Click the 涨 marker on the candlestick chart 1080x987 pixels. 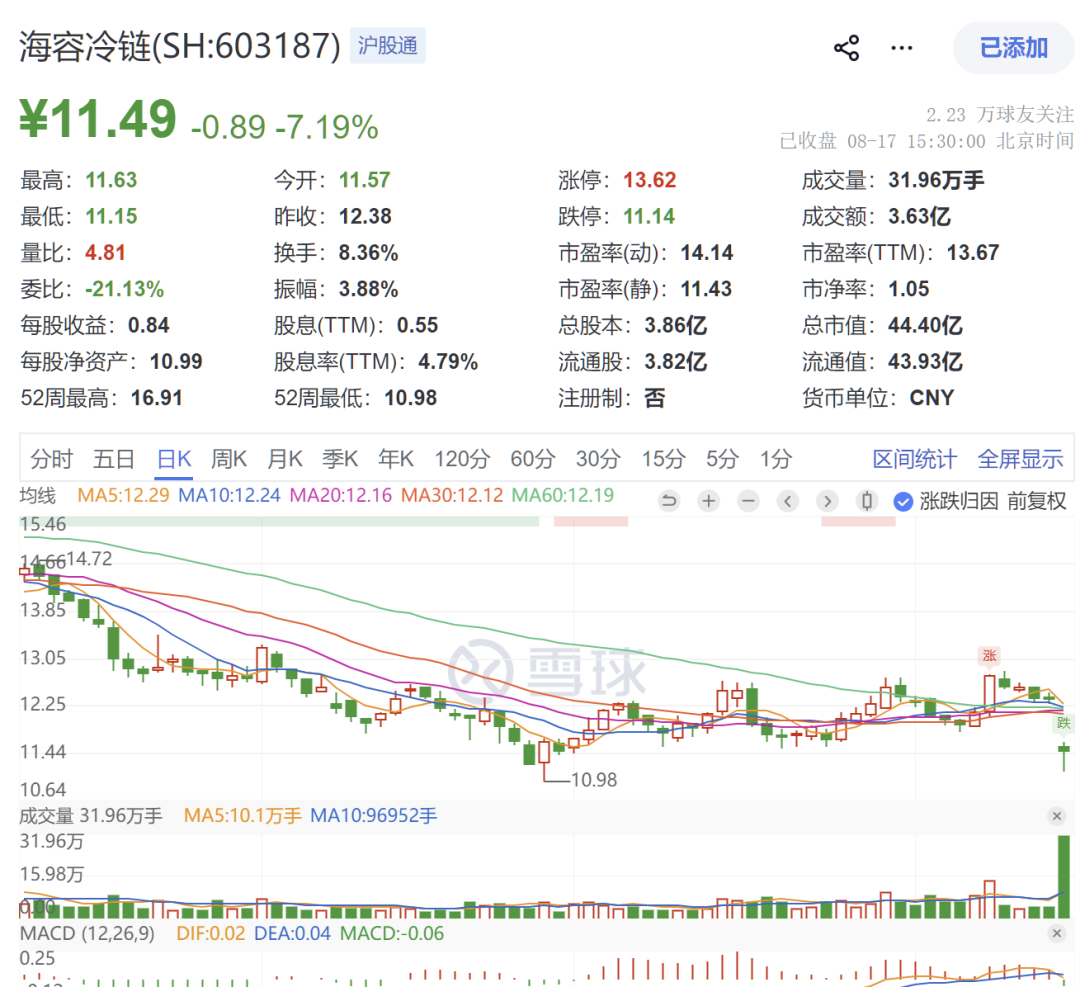point(990,656)
